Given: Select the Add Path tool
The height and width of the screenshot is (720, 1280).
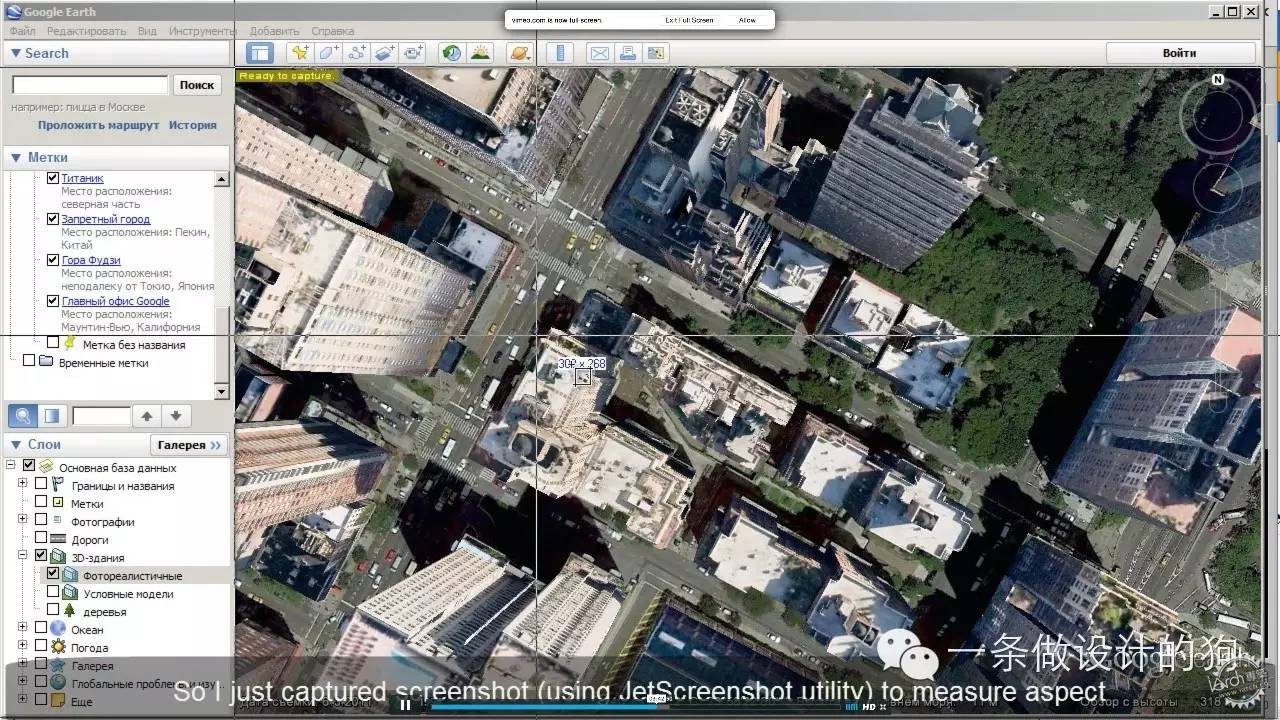Looking at the screenshot, I should pos(356,53).
